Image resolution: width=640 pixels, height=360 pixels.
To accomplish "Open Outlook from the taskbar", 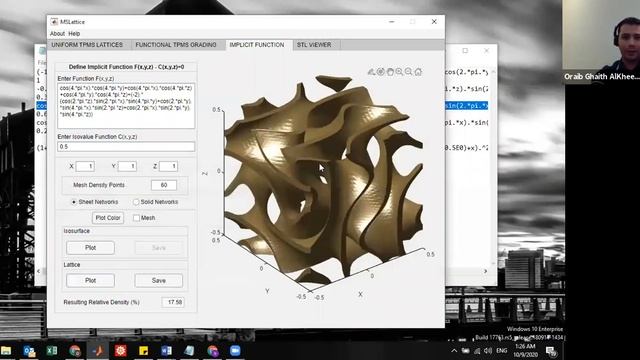I will point(29,351).
